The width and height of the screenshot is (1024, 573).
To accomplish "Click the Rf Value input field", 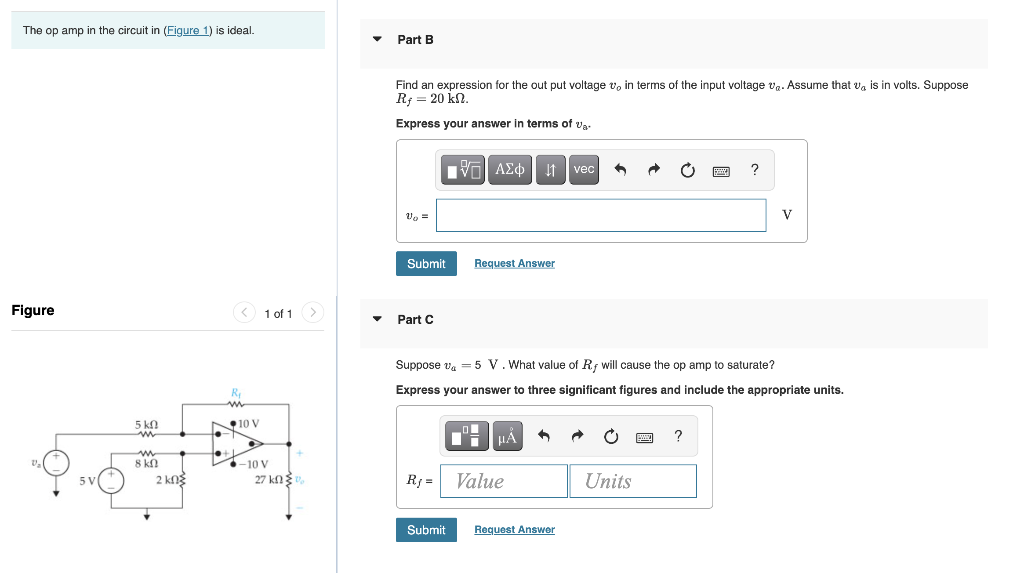I will [504, 481].
